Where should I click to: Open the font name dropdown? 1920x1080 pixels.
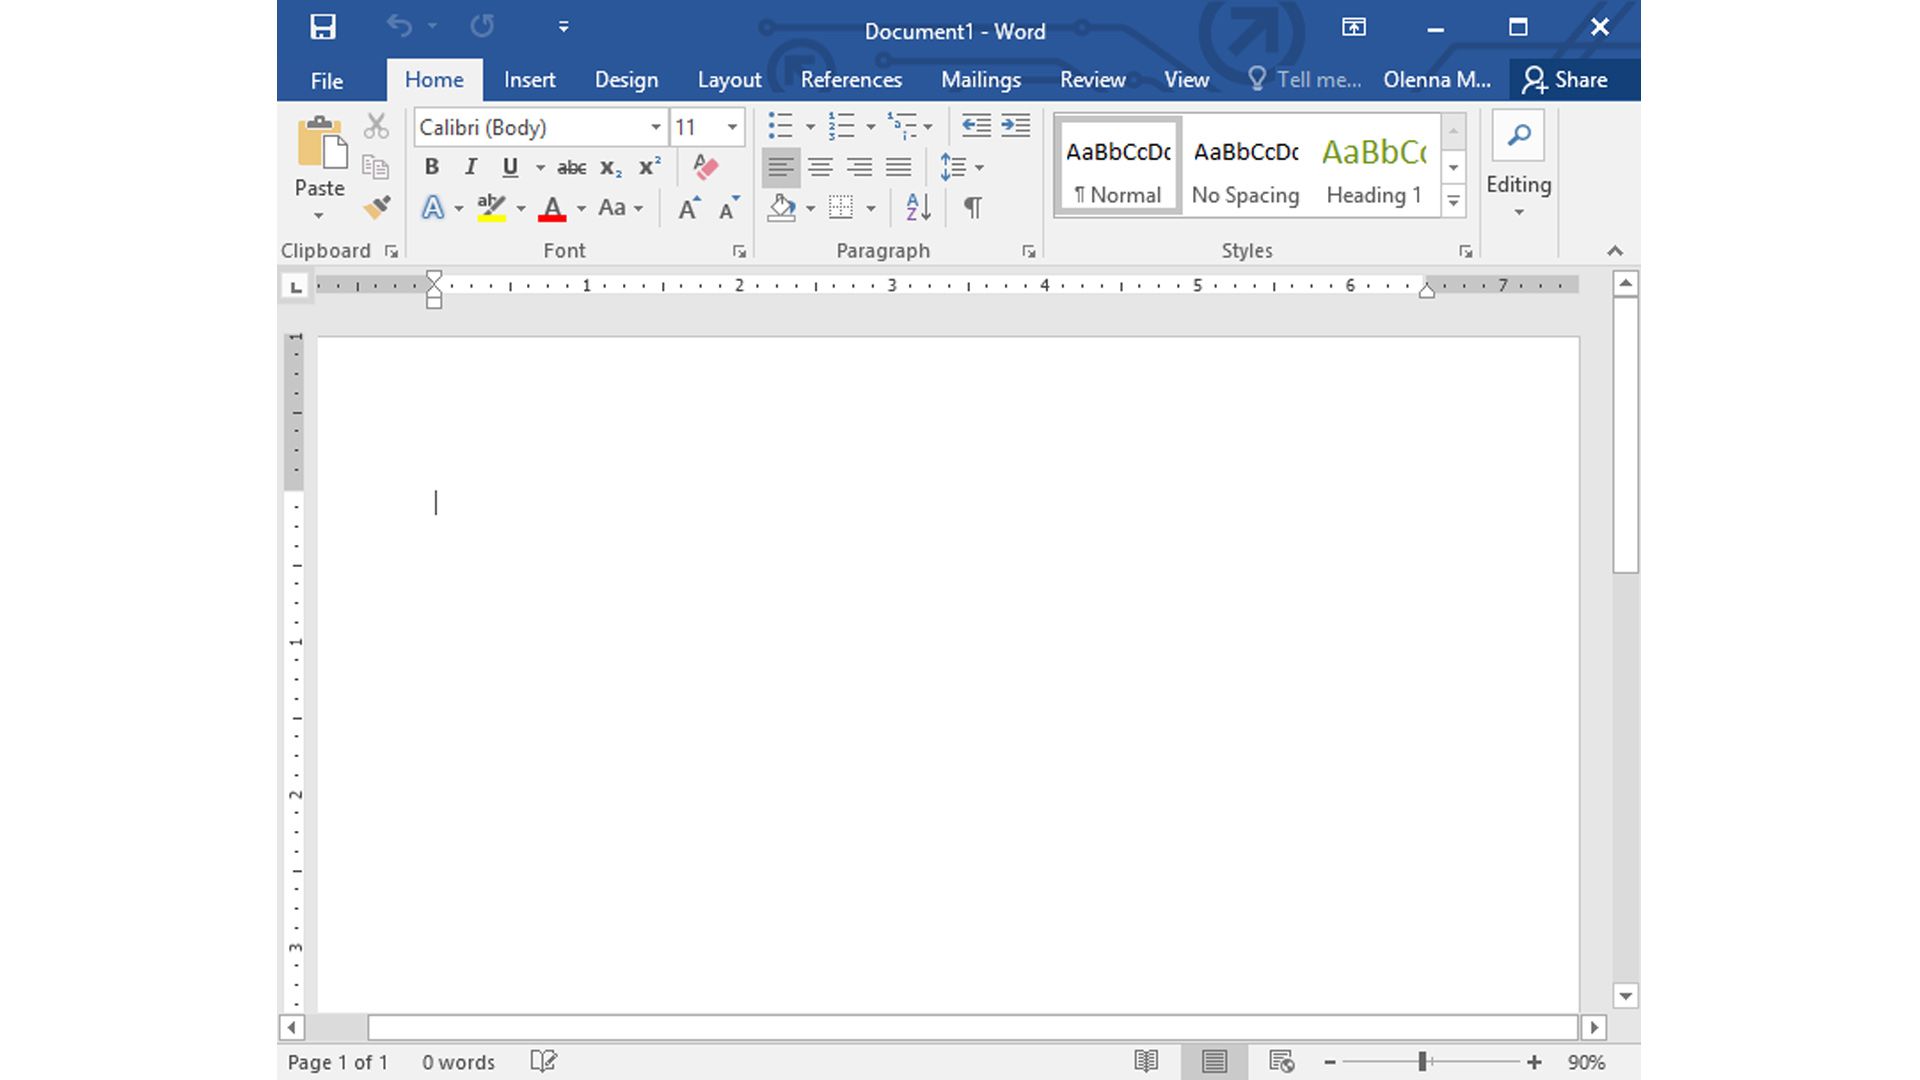coord(655,127)
